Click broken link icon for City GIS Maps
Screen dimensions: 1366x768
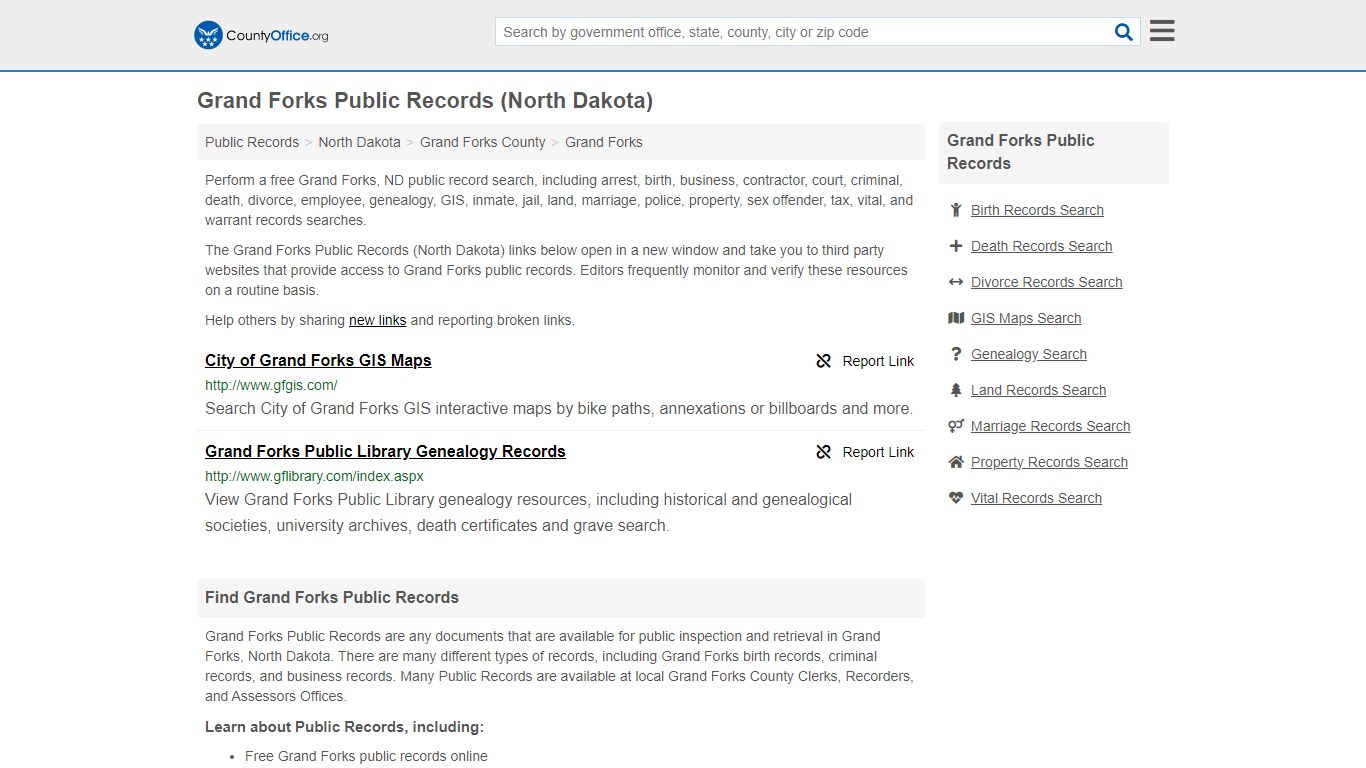pos(824,361)
